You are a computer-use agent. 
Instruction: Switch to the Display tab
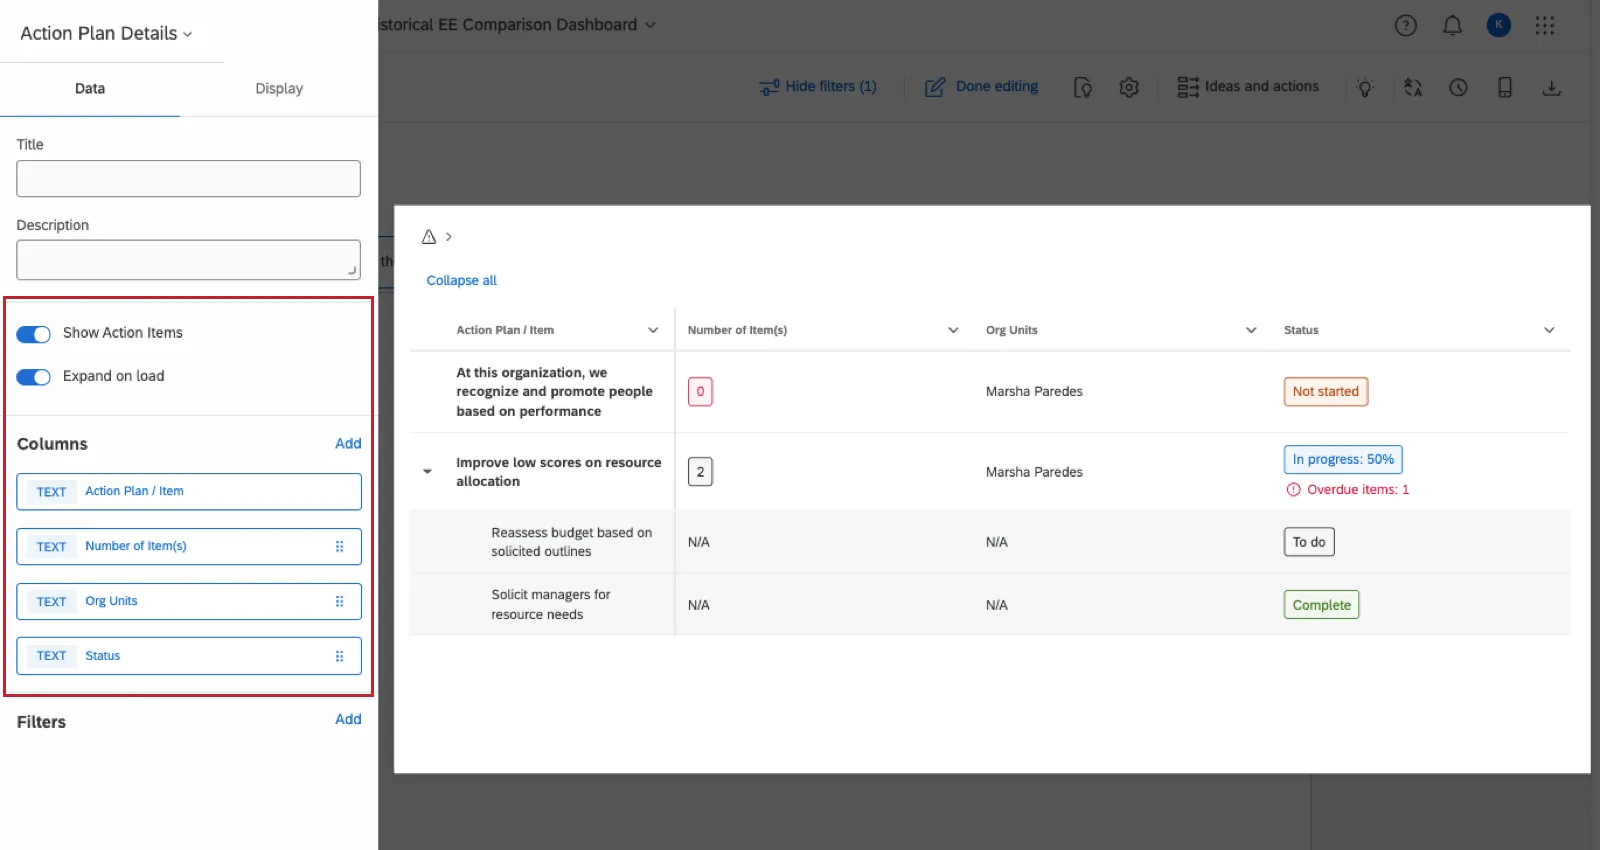pyautogui.click(x=279, y=89)
